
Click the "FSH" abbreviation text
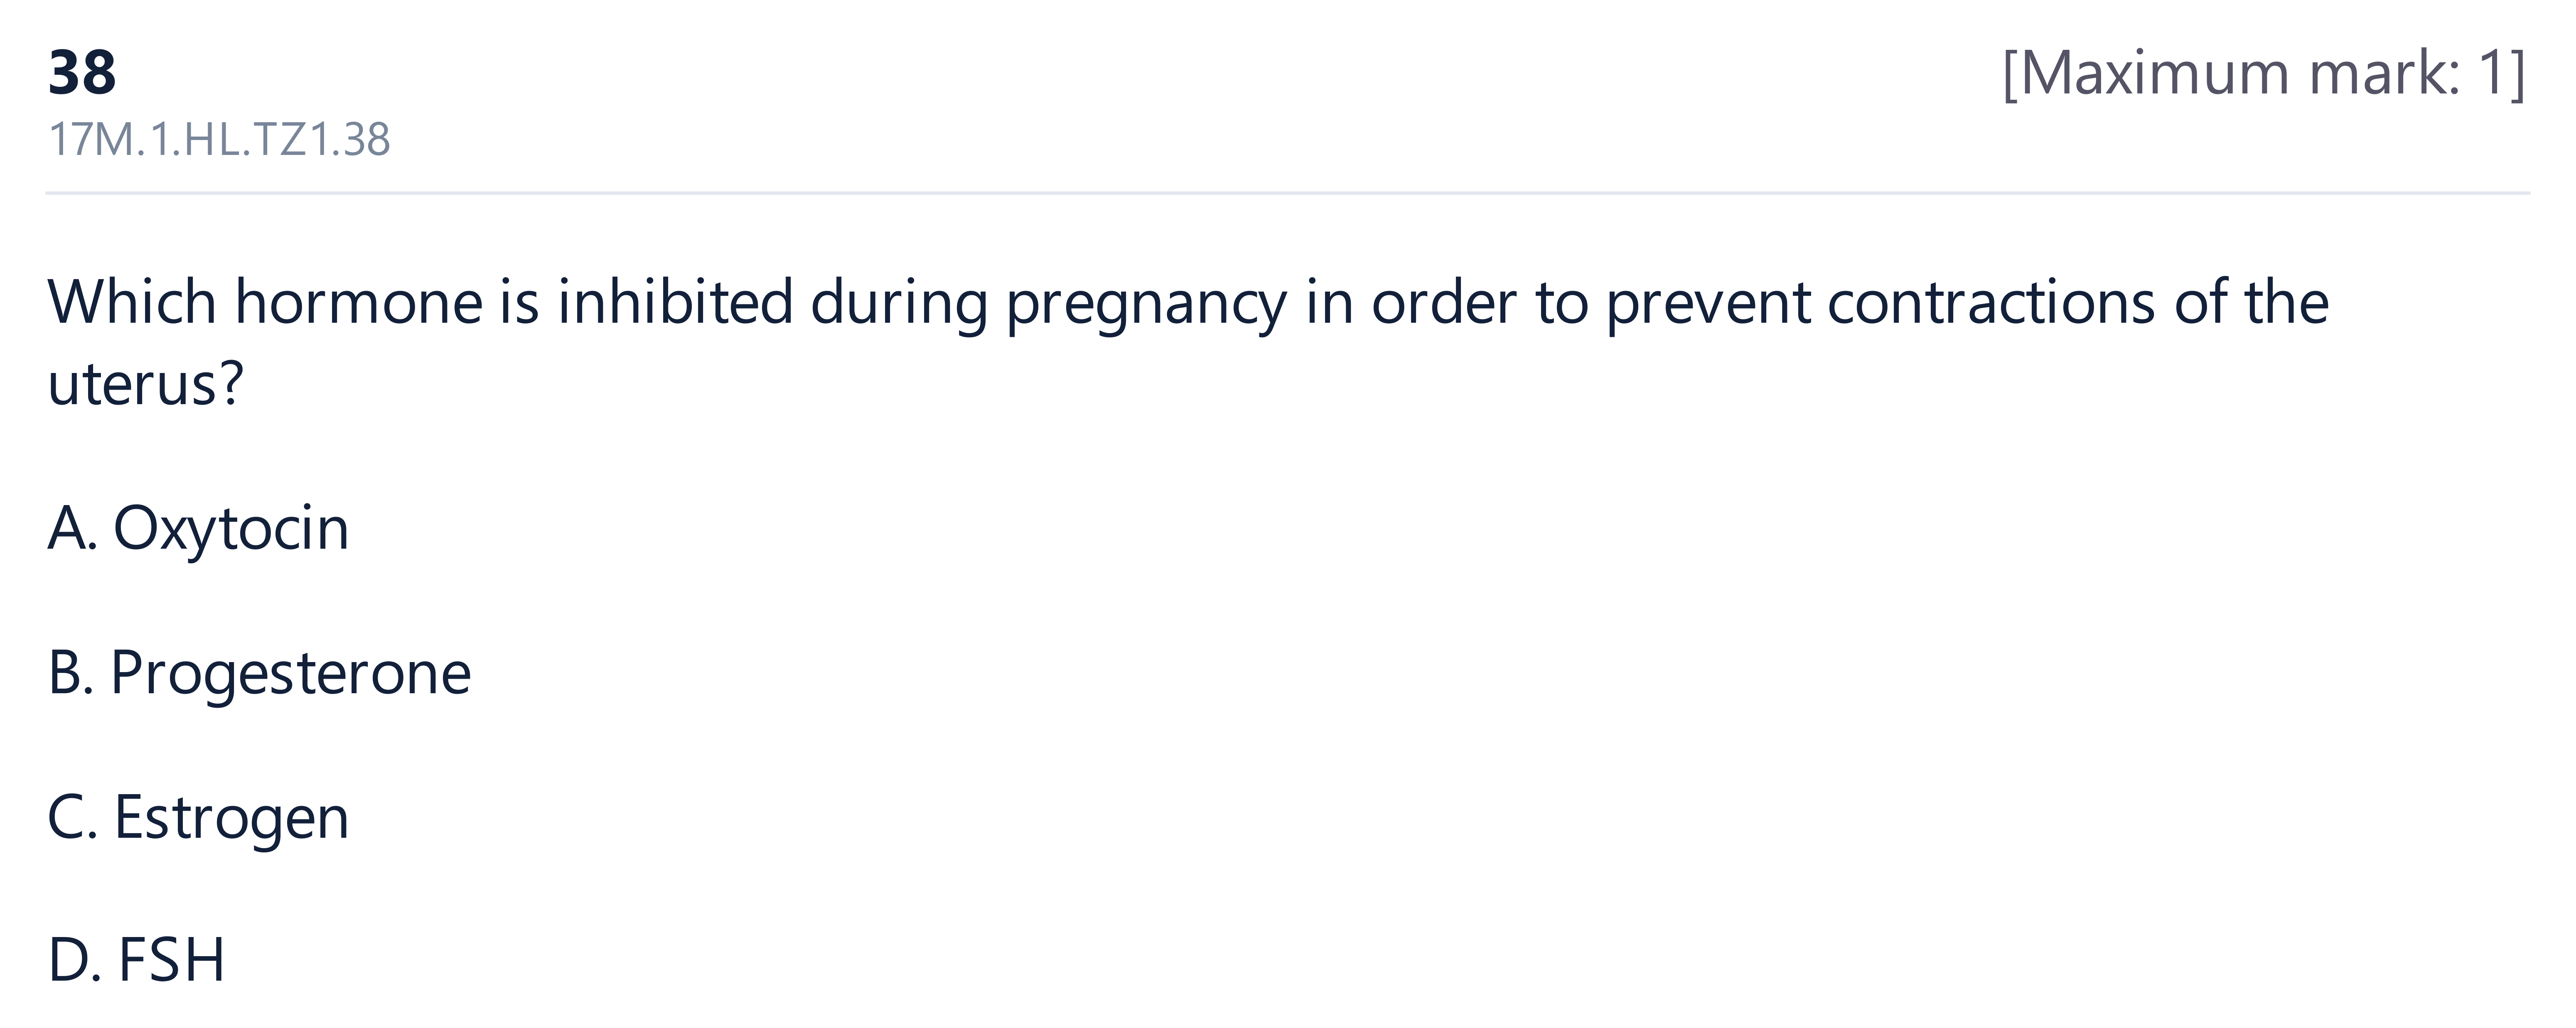[x=172, y=960]
